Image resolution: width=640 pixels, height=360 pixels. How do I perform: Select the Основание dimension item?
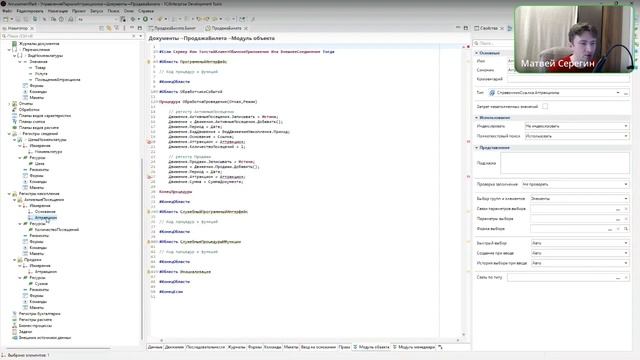click(x=45, y=211)
